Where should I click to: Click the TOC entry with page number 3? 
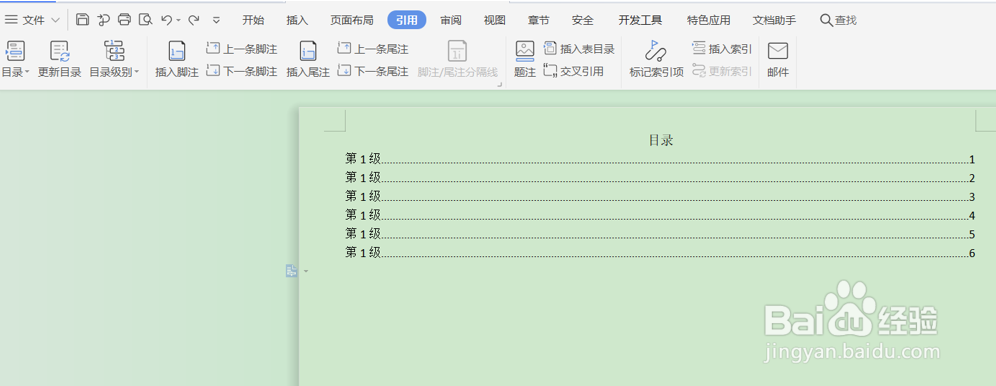[660, 196]
